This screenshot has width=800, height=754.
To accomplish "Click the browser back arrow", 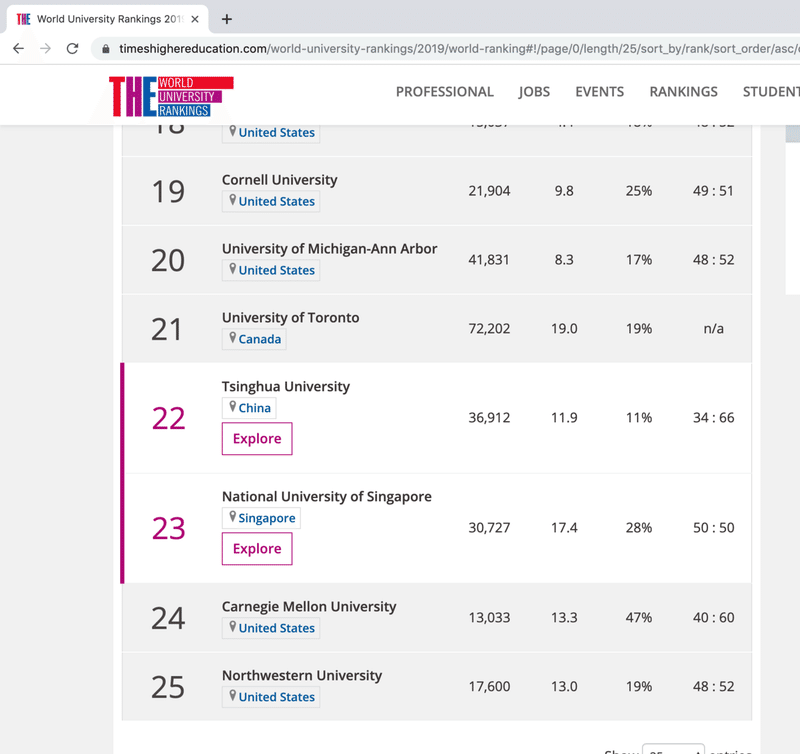I will (x=18, y=48).
